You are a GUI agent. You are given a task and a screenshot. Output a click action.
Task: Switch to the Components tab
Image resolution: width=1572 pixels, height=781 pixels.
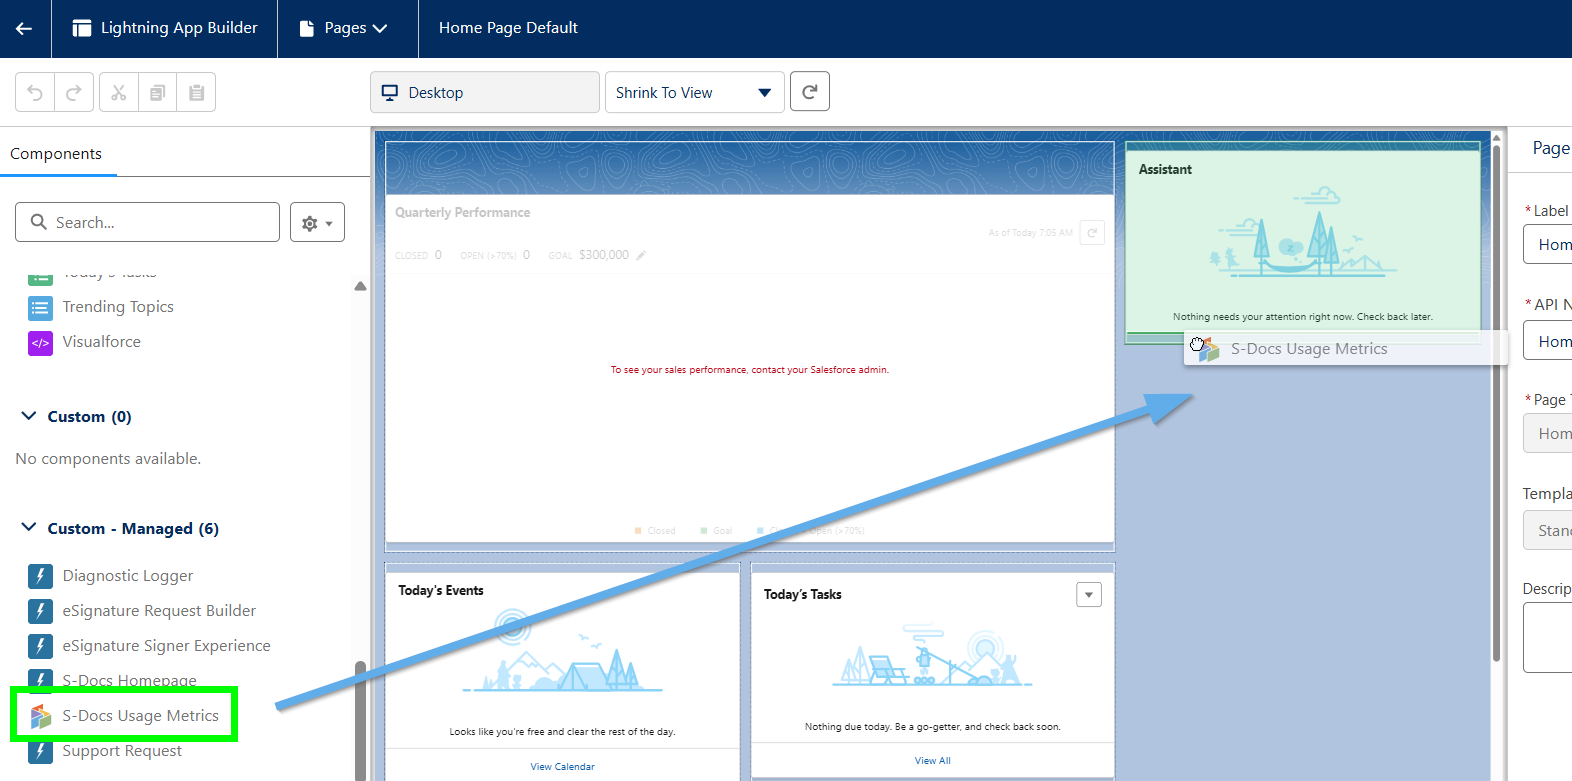point(56,154)
